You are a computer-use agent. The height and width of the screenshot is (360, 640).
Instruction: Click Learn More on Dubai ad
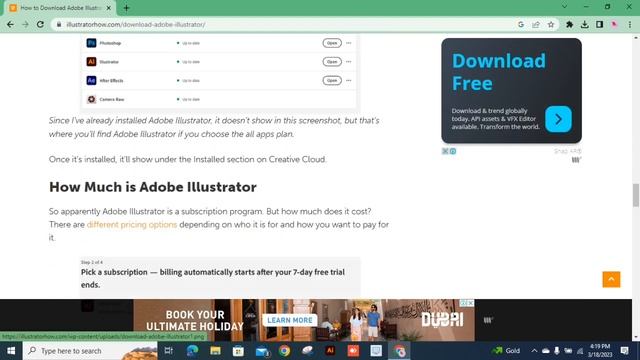(290, 320)
